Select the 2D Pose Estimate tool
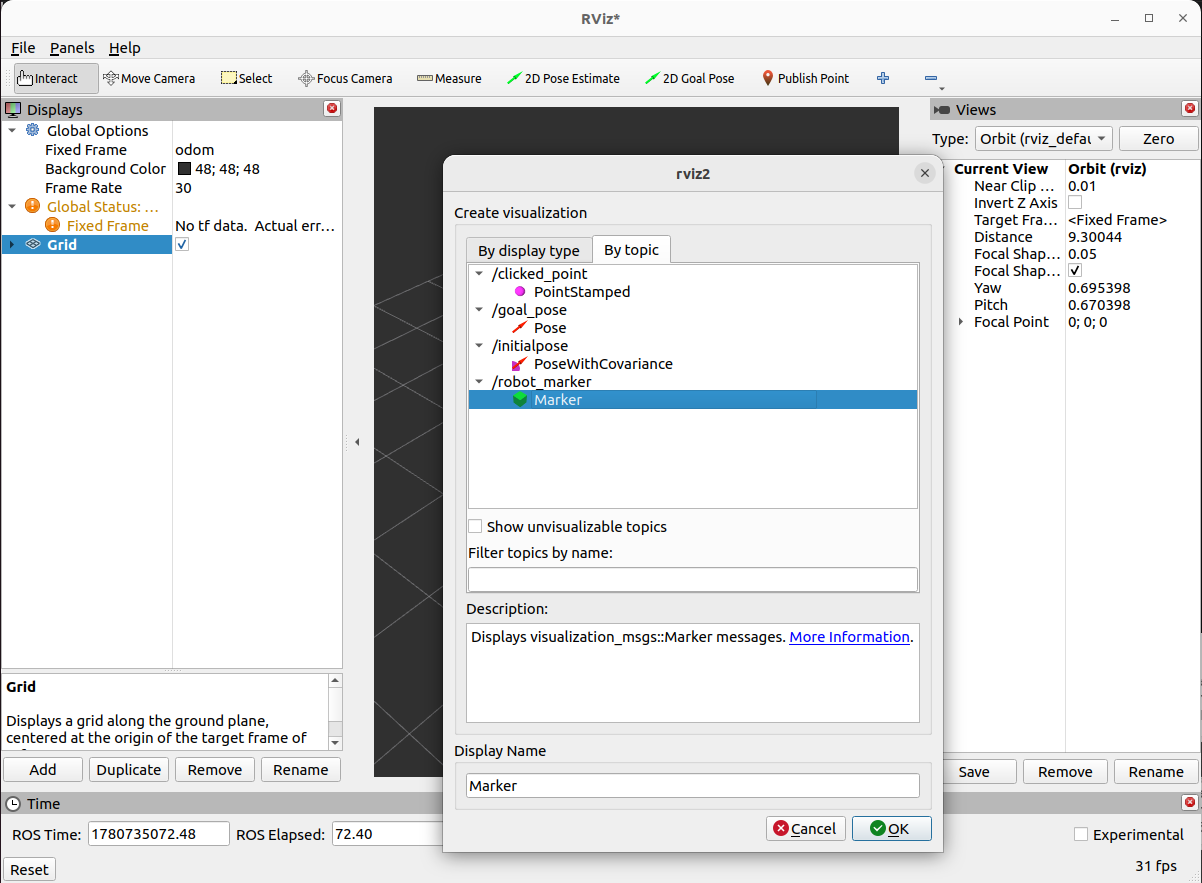The height and width of the screenshot is (883, 1202). [564, 78]
